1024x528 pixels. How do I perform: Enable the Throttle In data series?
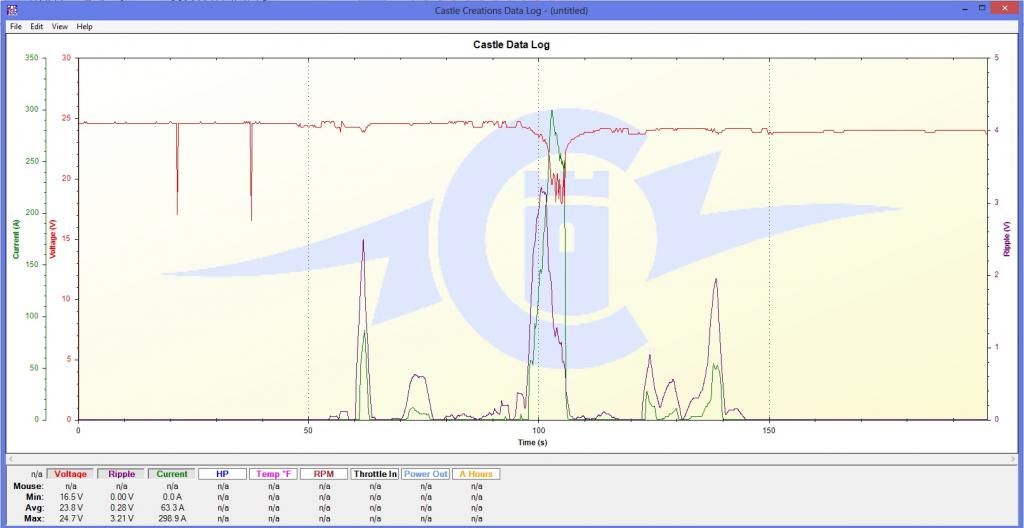coord(375,474)
